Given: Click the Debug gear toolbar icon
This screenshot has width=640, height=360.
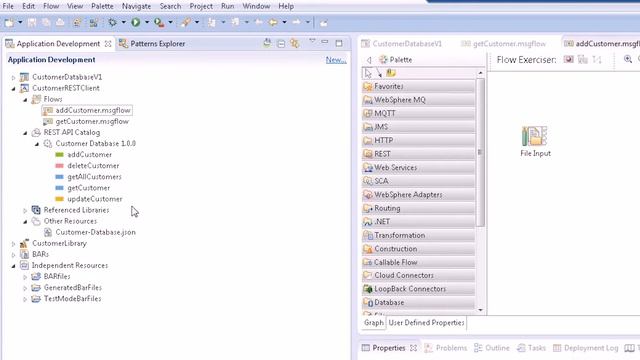Looking at the screenshot, I should (112, 23).
